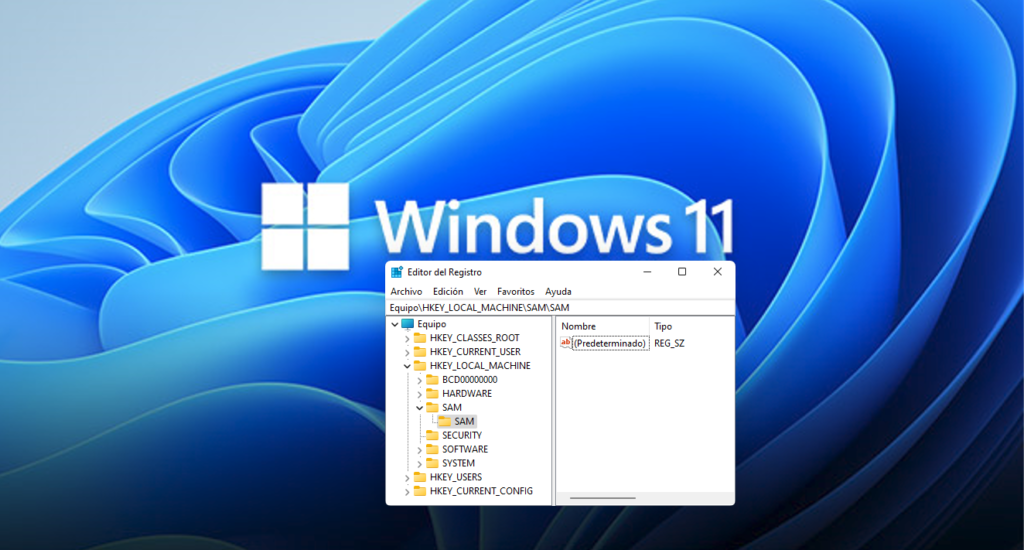Expand the HKEY_CLASSES_ROOT node
1024x550 pixels.
click(x=407, y=338)
